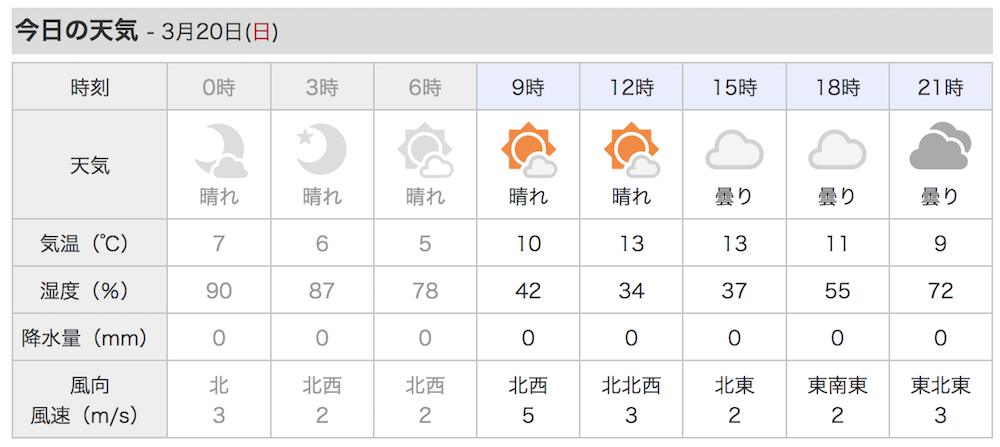Select the gray sun-and-cloud icon at 6時
Image resolution: width=1000 pixels, height=447 pixels.
click(x=425, y=151)
